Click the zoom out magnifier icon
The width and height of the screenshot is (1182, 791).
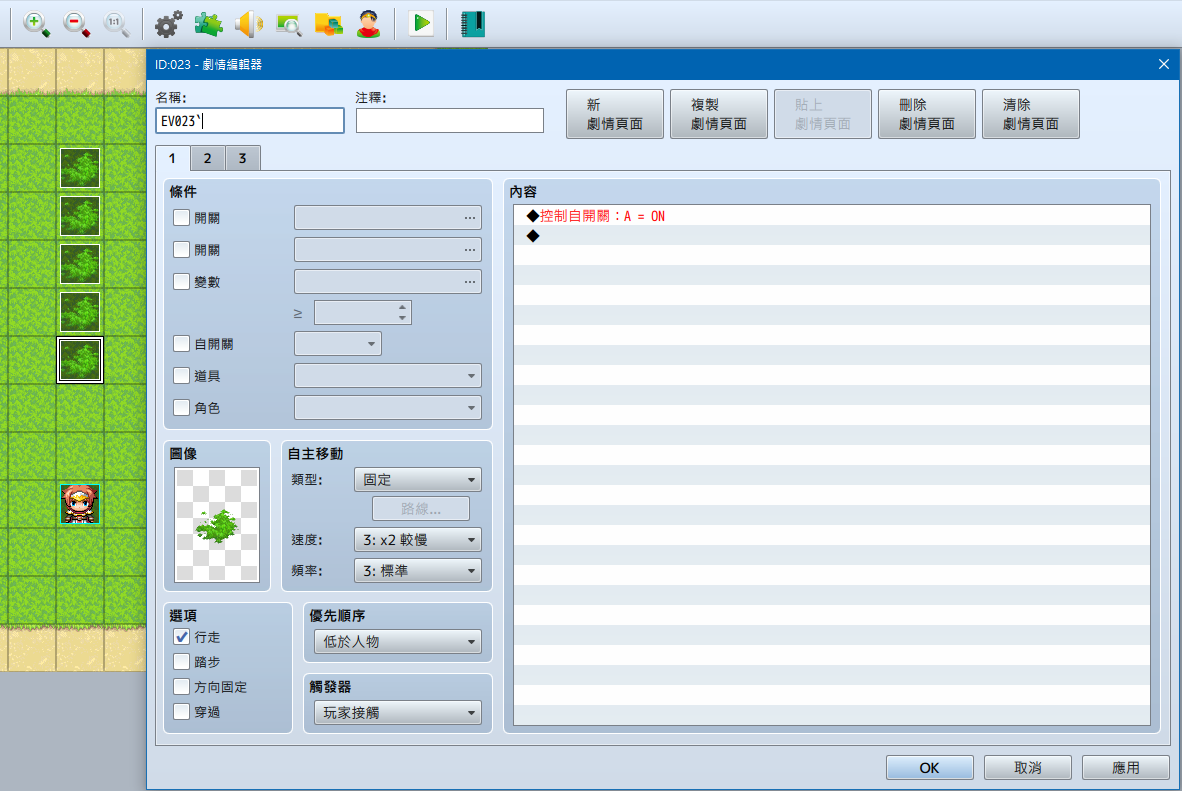(76, 24)
